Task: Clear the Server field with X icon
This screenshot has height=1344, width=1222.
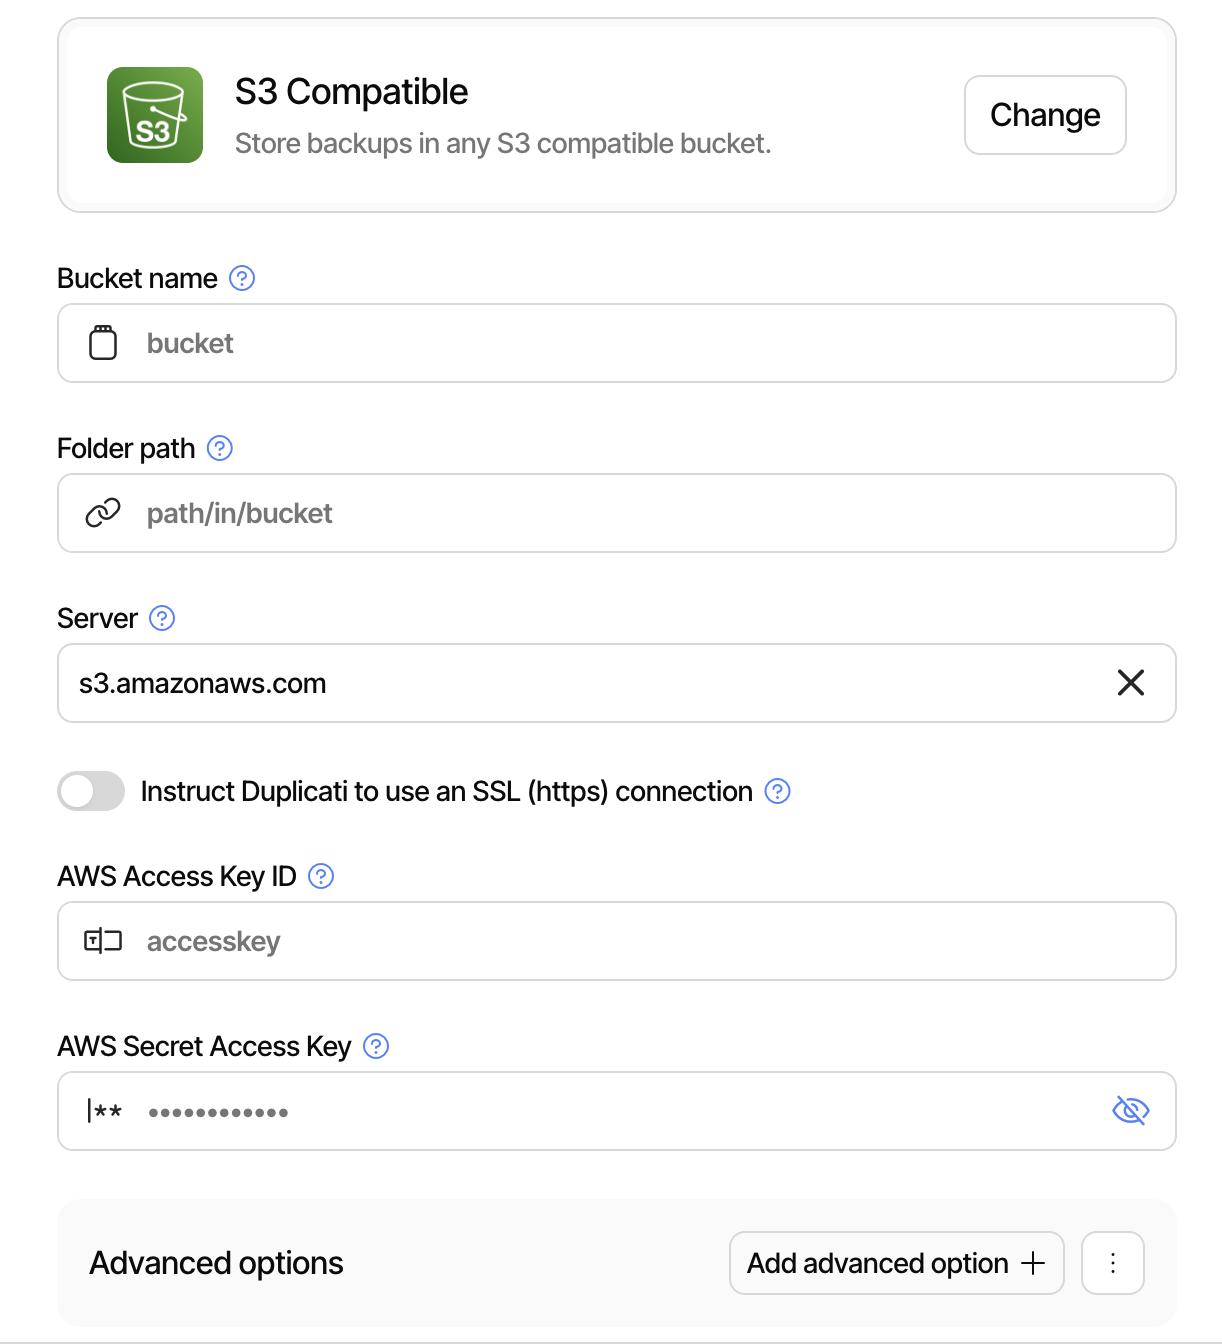Action: [1131, 683]
